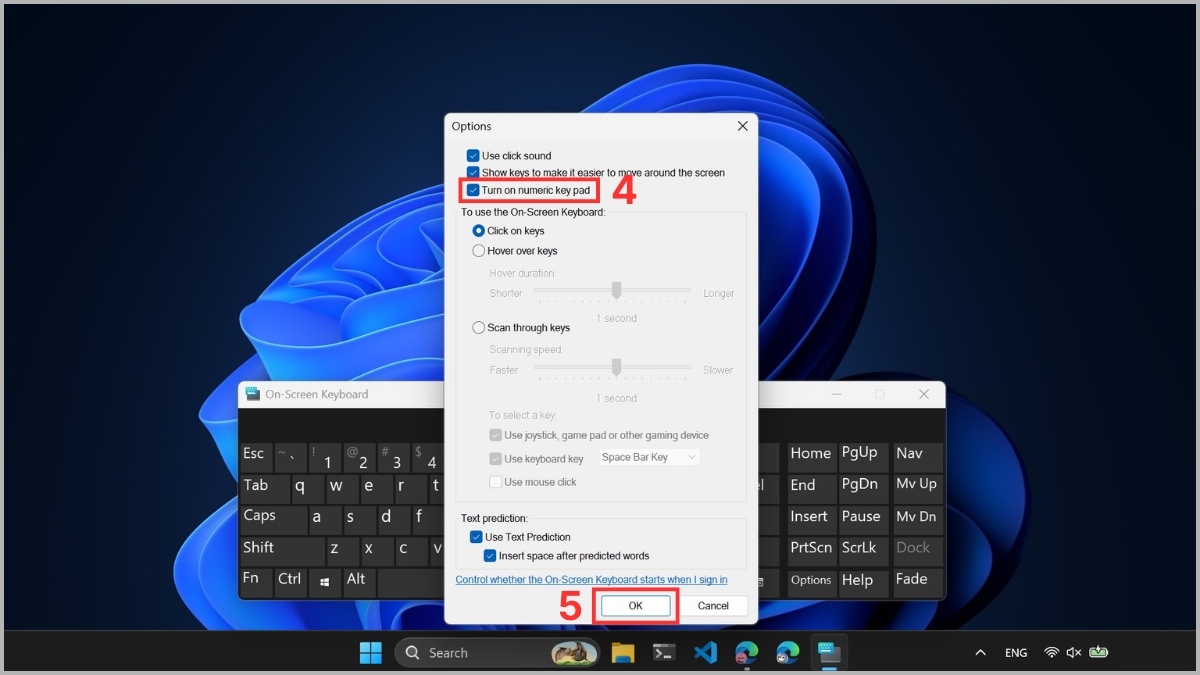Toggle the Use mouse click checkbox

pos(495,482)
